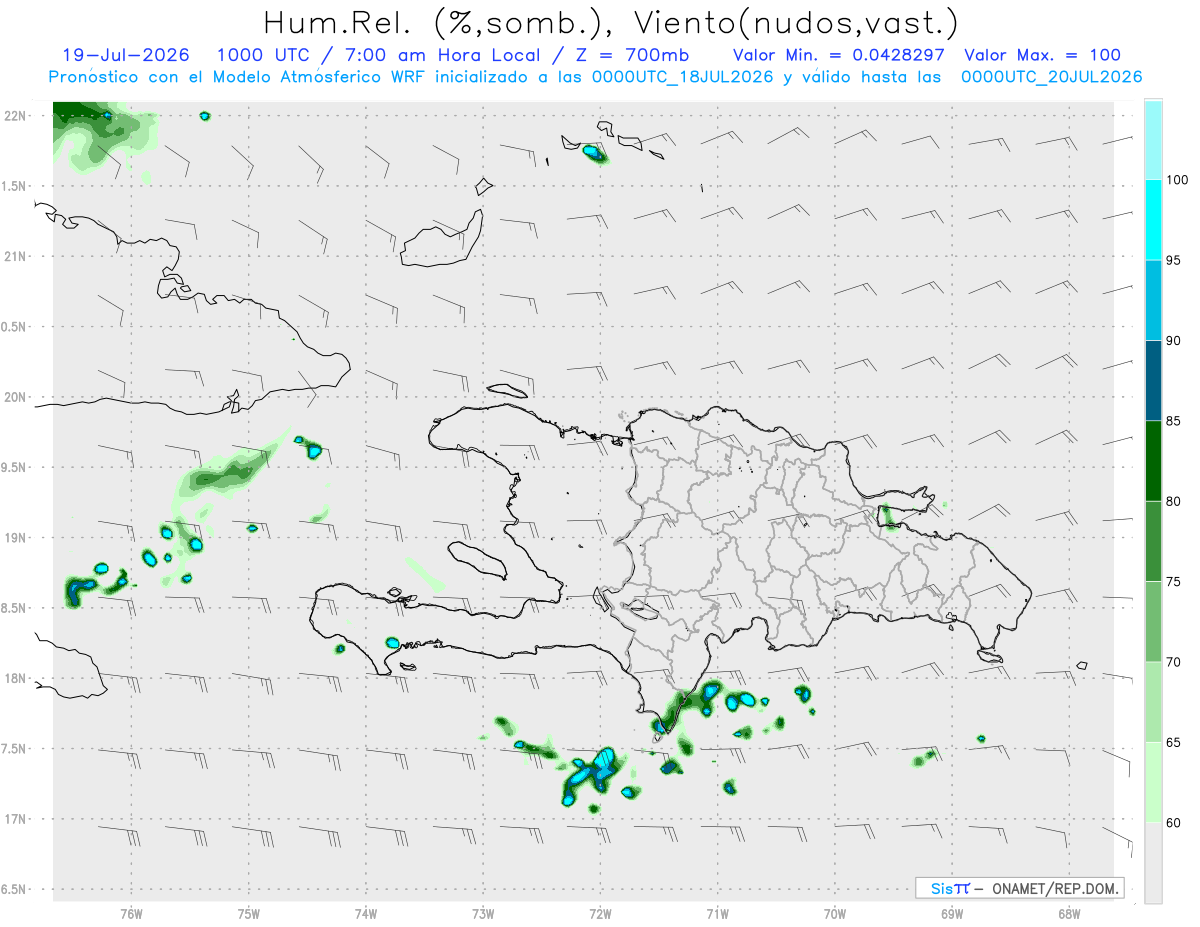Select the '75W' longitude axis label
The image size is (1200, 927).
pyautogui.click(x=249, y=912)
